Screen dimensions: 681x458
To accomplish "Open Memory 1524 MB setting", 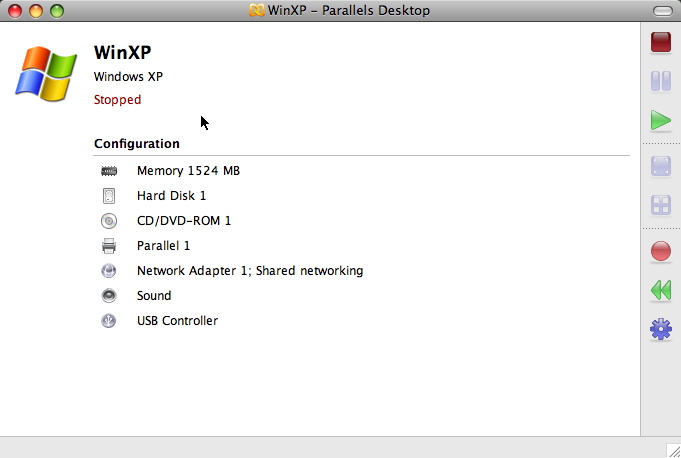I will click(188, 171).
